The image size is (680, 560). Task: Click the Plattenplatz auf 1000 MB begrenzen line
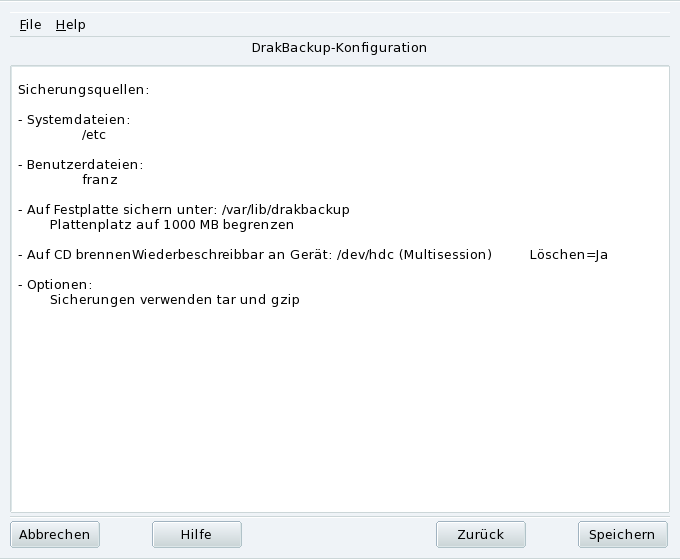tap(171, 225)
